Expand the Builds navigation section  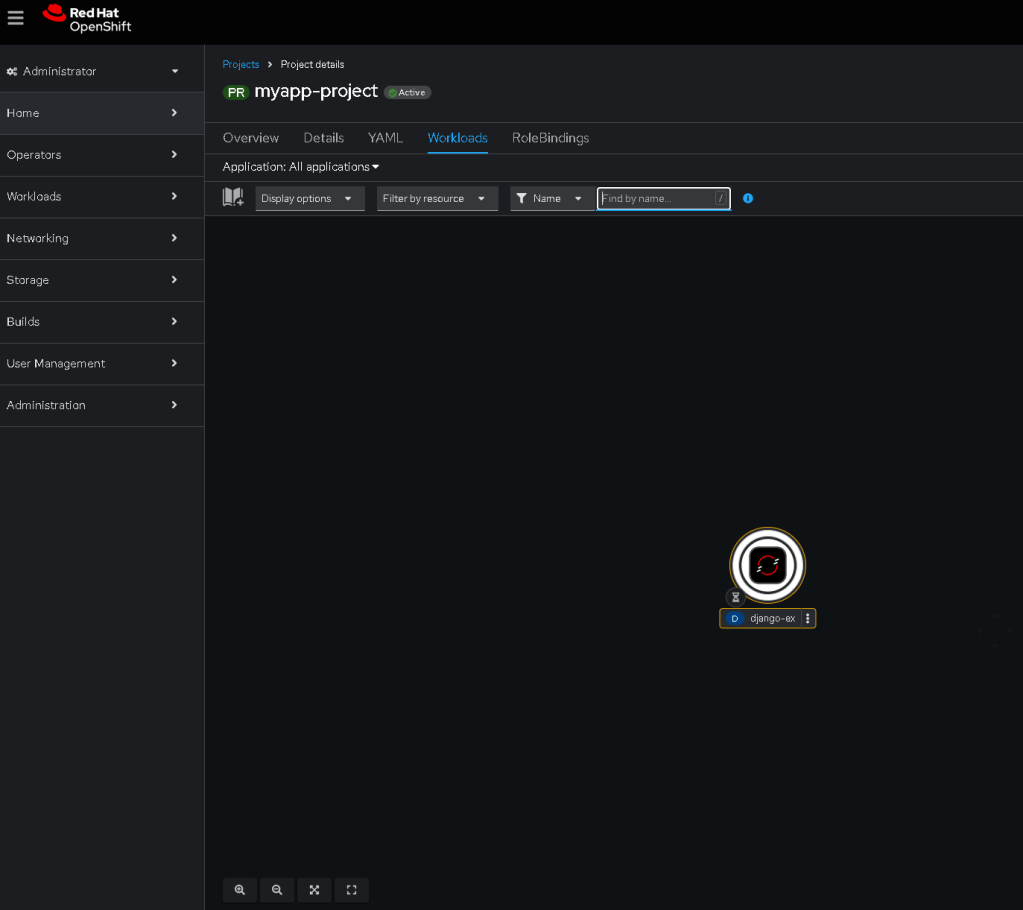pyautogui.click(x=102, y=322)
